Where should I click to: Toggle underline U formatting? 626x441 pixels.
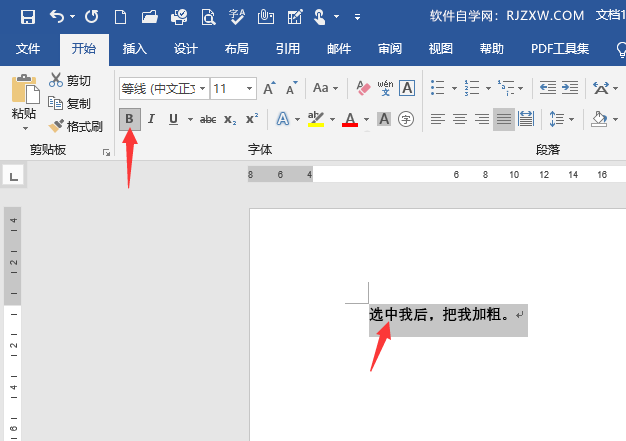coord(173,119)
